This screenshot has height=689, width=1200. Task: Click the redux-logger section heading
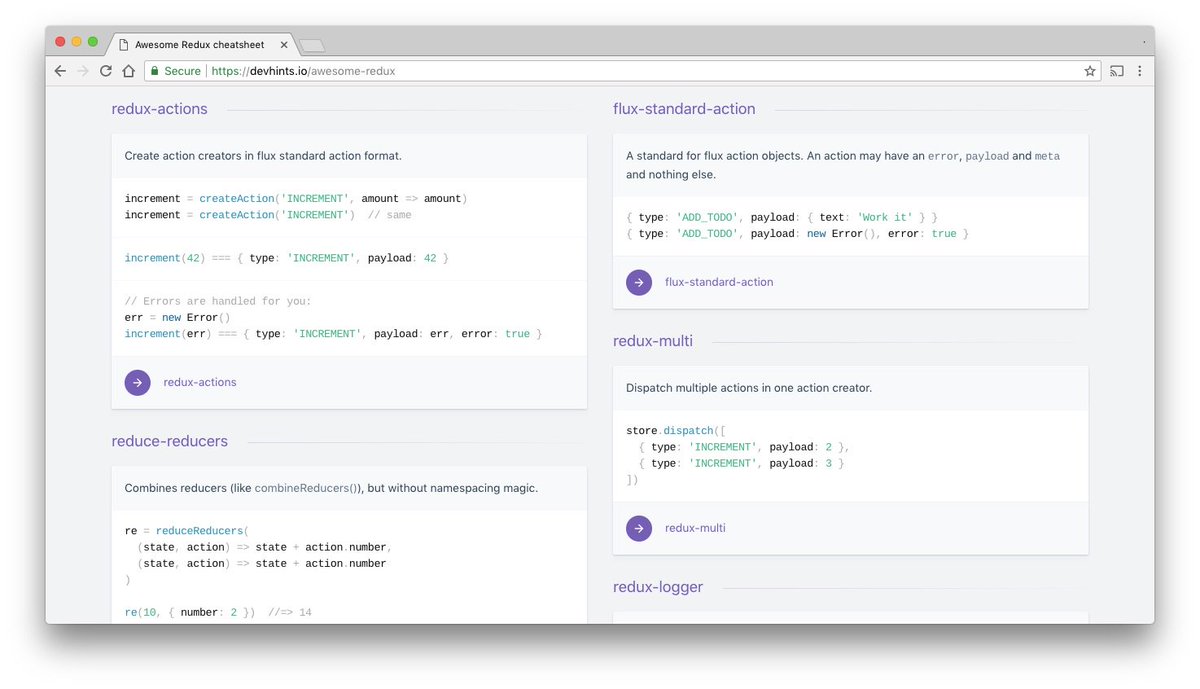(x=658, y=587)
